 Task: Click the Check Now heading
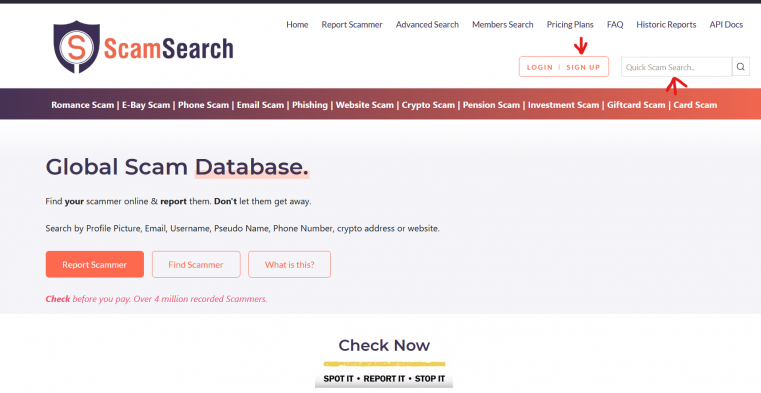(384, 345)
